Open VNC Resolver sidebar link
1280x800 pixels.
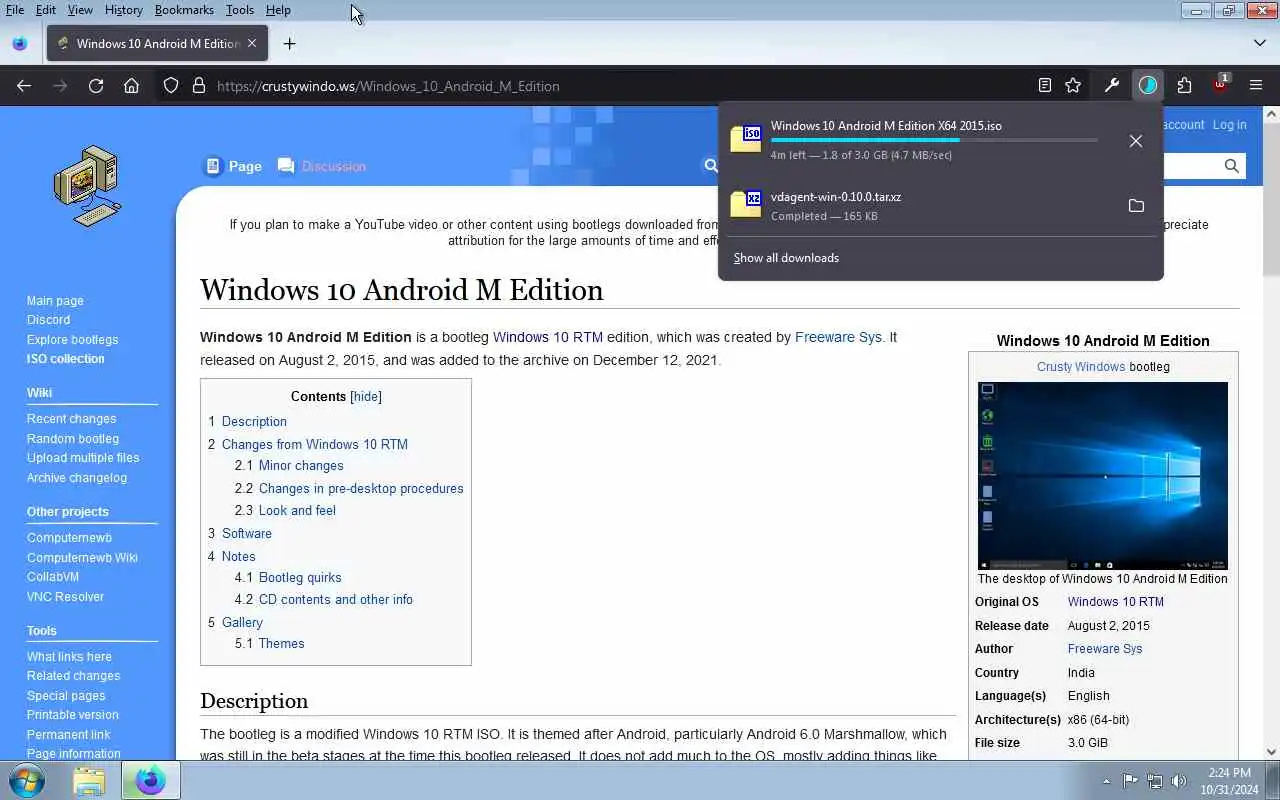[65, 597]
